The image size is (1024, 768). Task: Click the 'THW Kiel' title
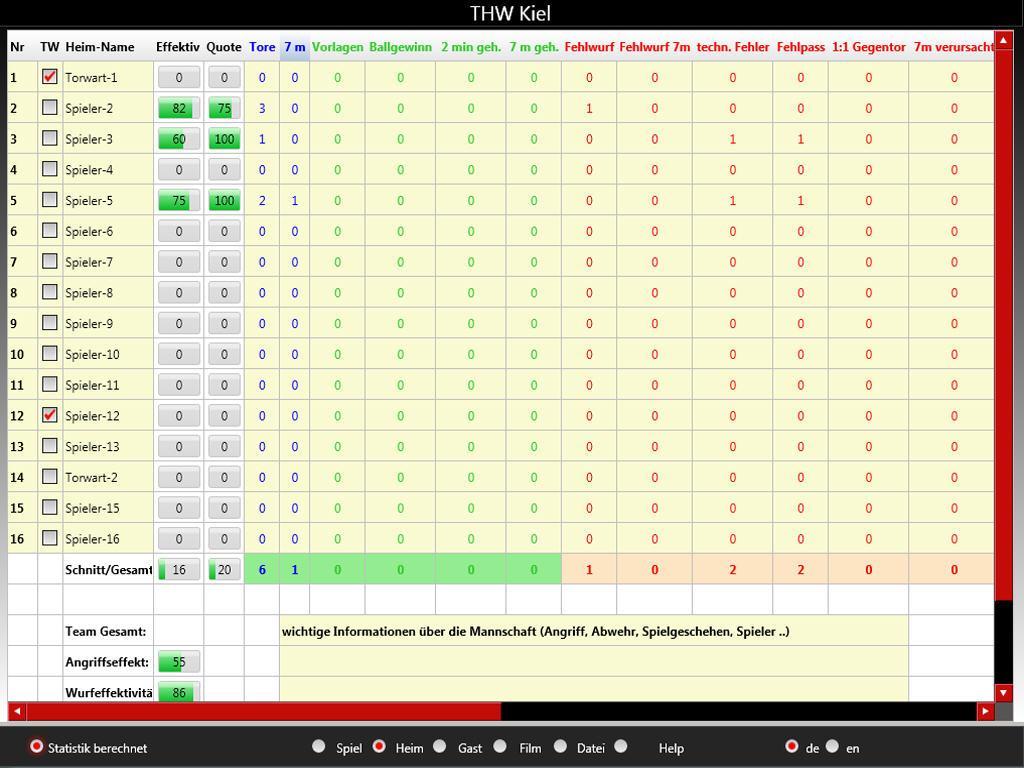pyautogui.click(x=510, y=13)
